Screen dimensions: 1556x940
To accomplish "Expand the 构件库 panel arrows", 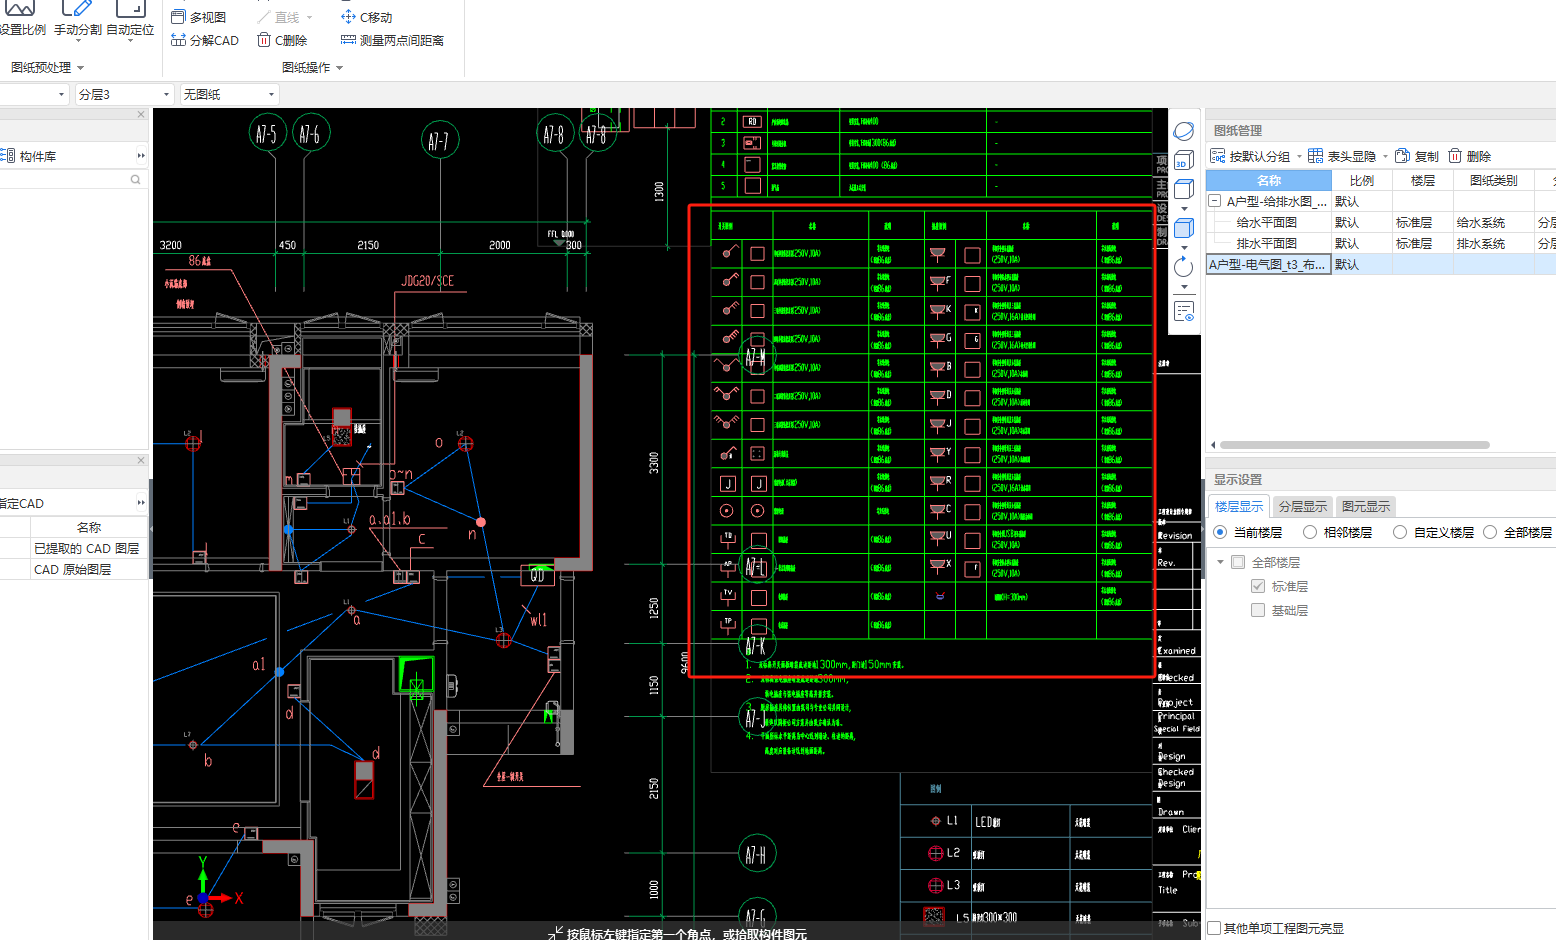I will click(x=141, y=156).
